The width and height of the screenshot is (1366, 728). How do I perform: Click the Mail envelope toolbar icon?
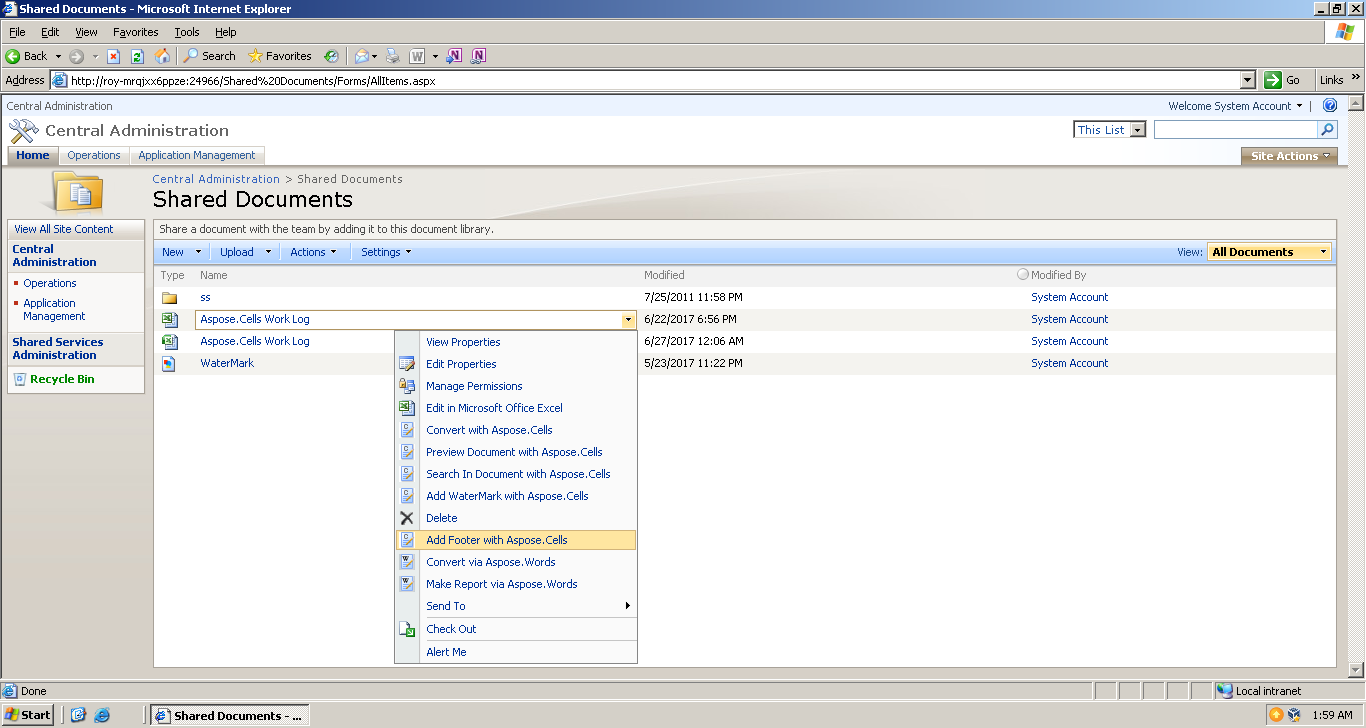tap(362, 56)
